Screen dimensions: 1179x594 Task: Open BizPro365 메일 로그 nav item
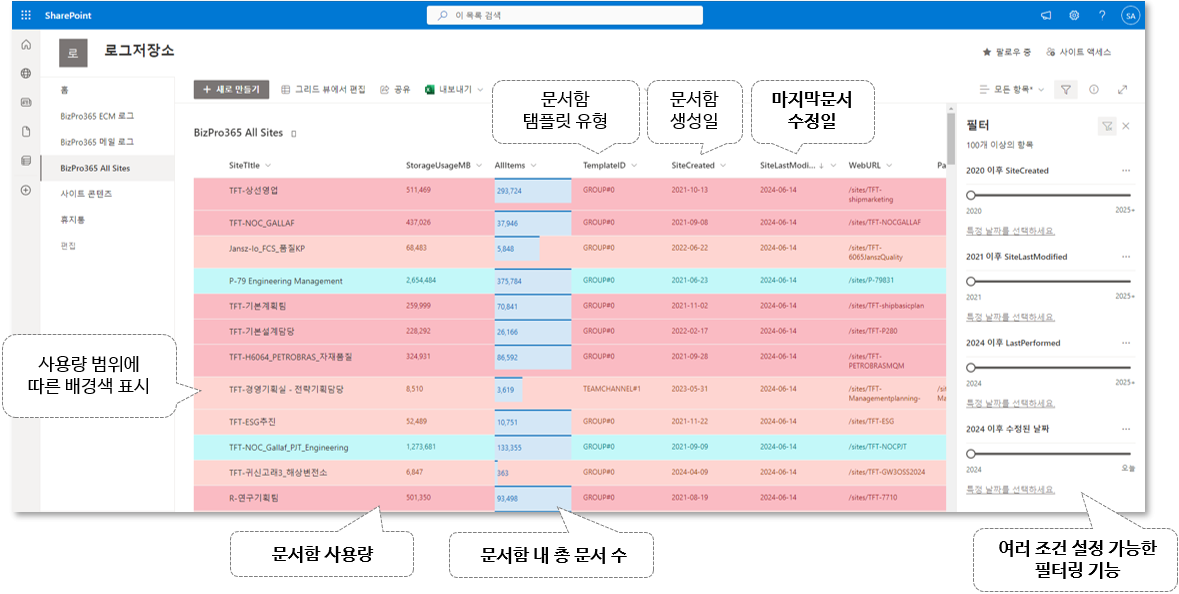[x=97, y=142]
